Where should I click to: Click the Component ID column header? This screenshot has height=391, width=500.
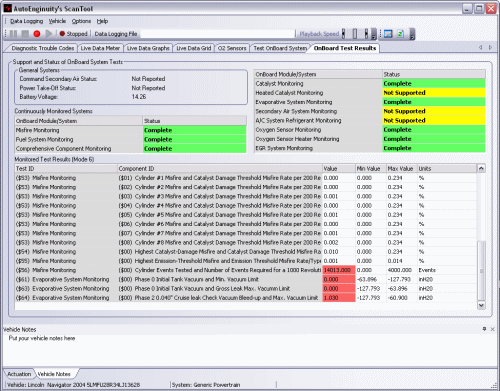point(220,169)
